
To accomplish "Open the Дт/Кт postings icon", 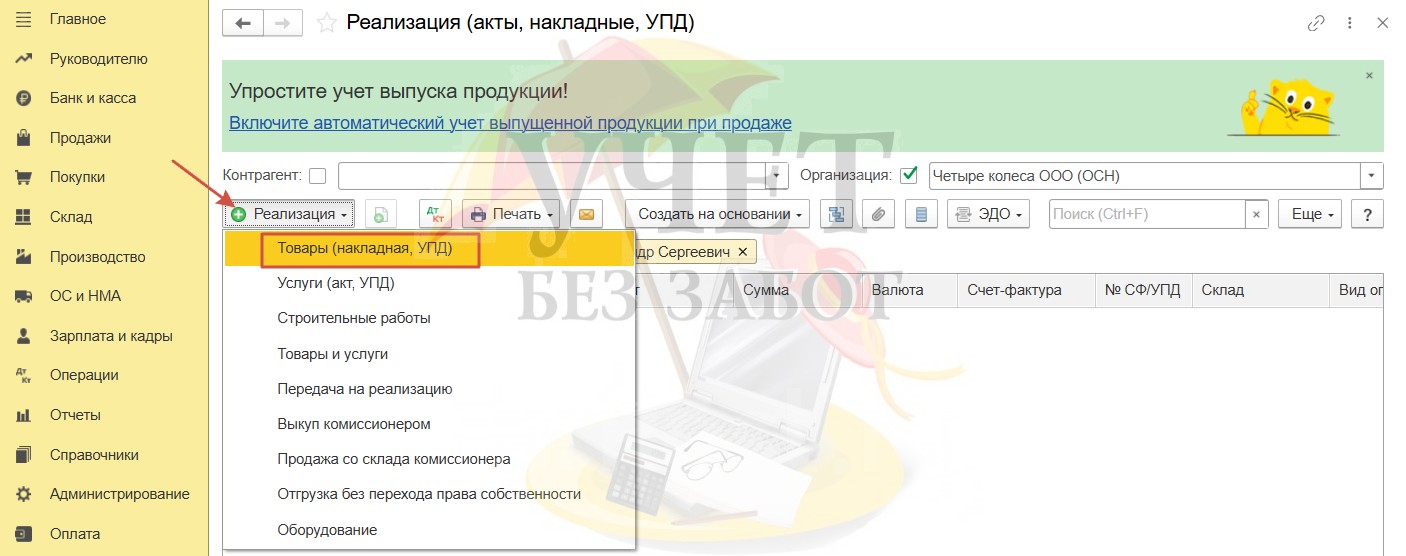I will pos(435,214).
